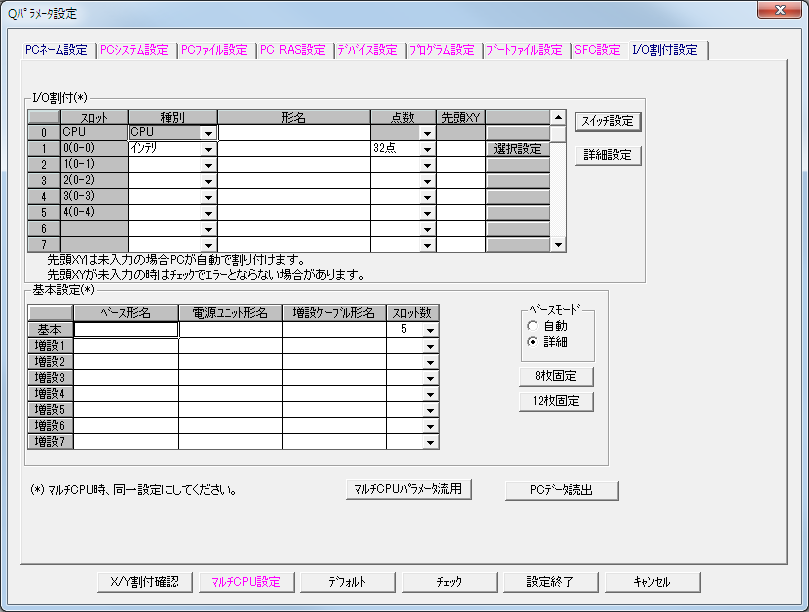
Task: Open the スイッチ設定 (switch settings) dialog
Action: tap(606, 120)
